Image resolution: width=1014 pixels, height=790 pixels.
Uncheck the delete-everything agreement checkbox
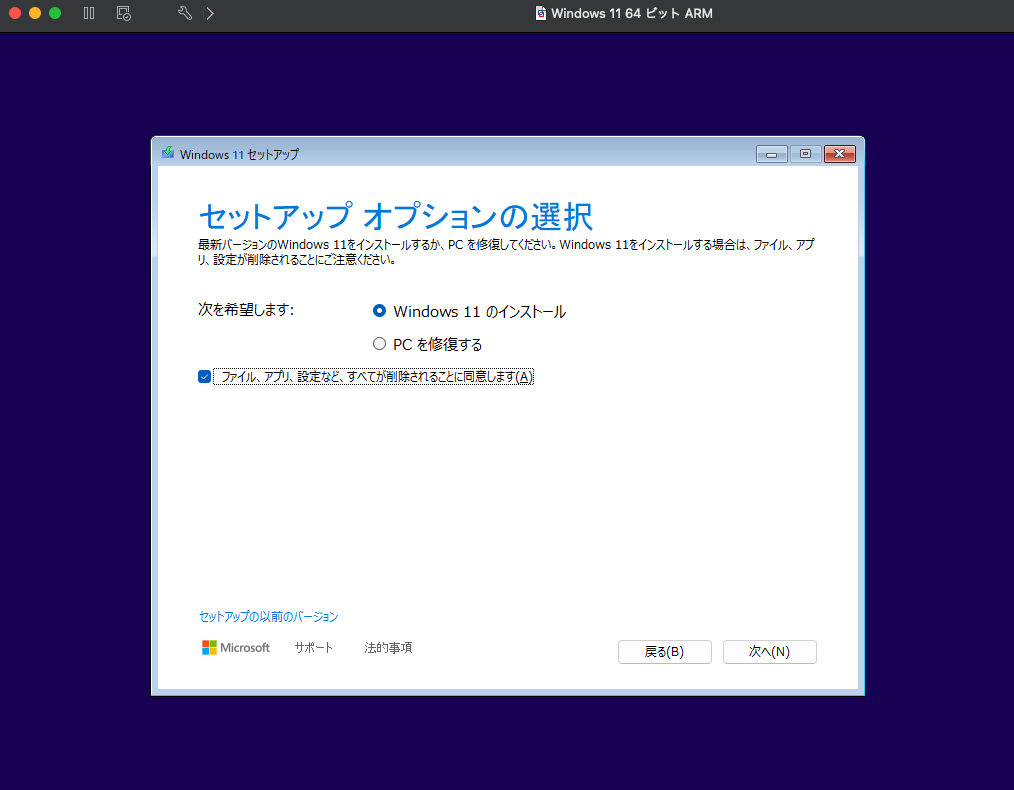point(205,377)
